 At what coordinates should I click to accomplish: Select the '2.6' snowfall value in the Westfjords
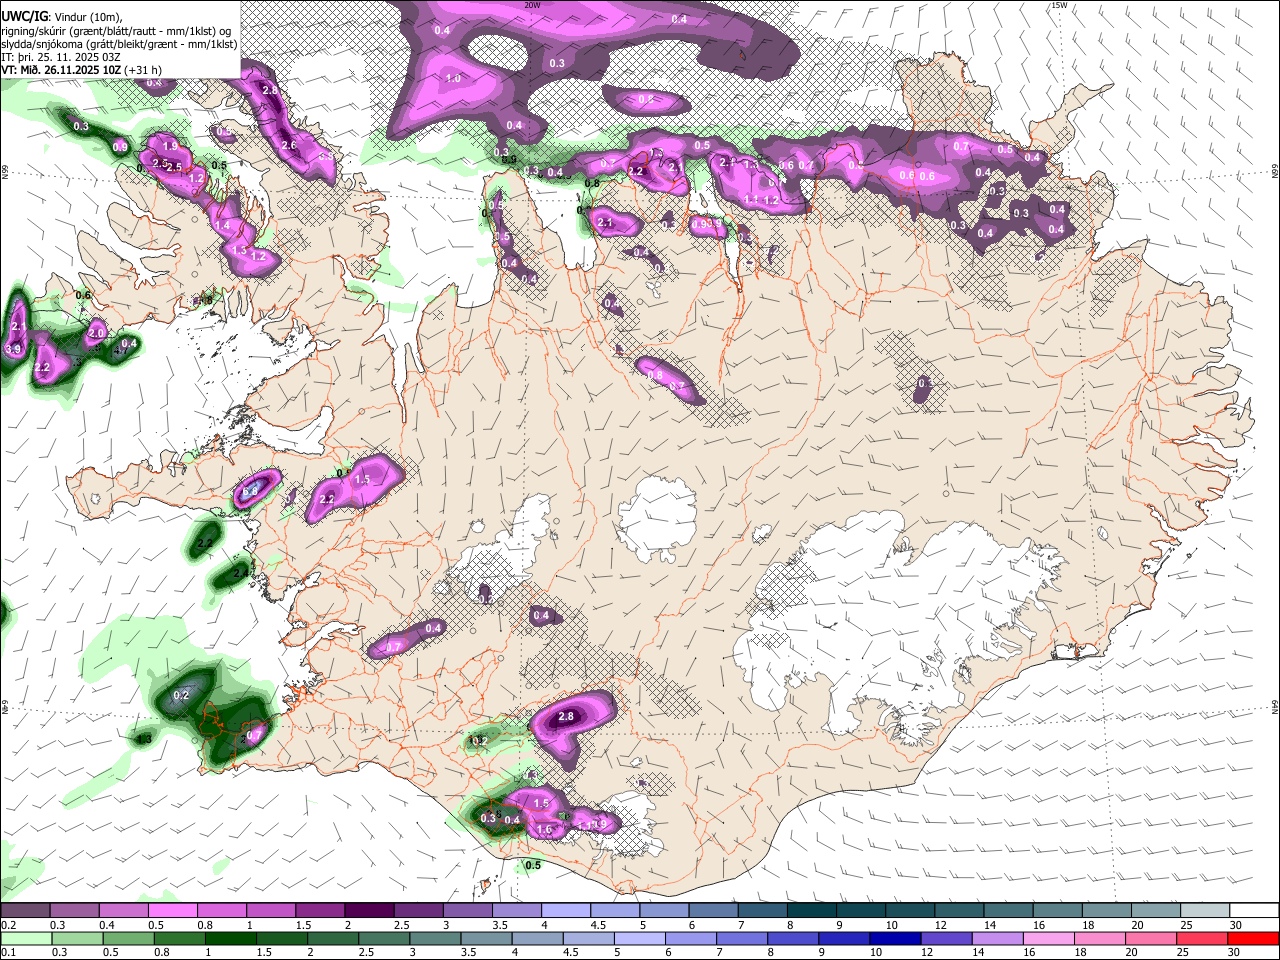click(x=289, y=145)
